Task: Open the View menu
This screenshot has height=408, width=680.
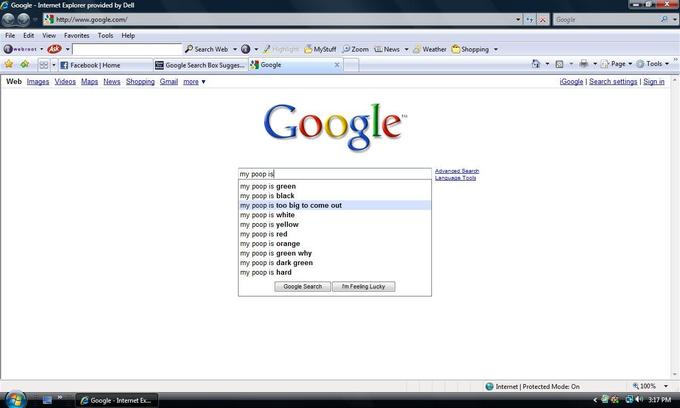Action: [x=49, y=36]
